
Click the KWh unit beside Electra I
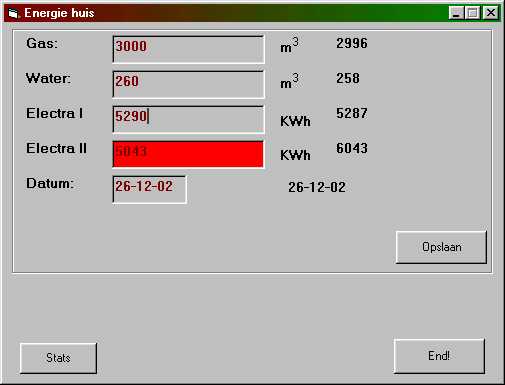pos(295,121)
